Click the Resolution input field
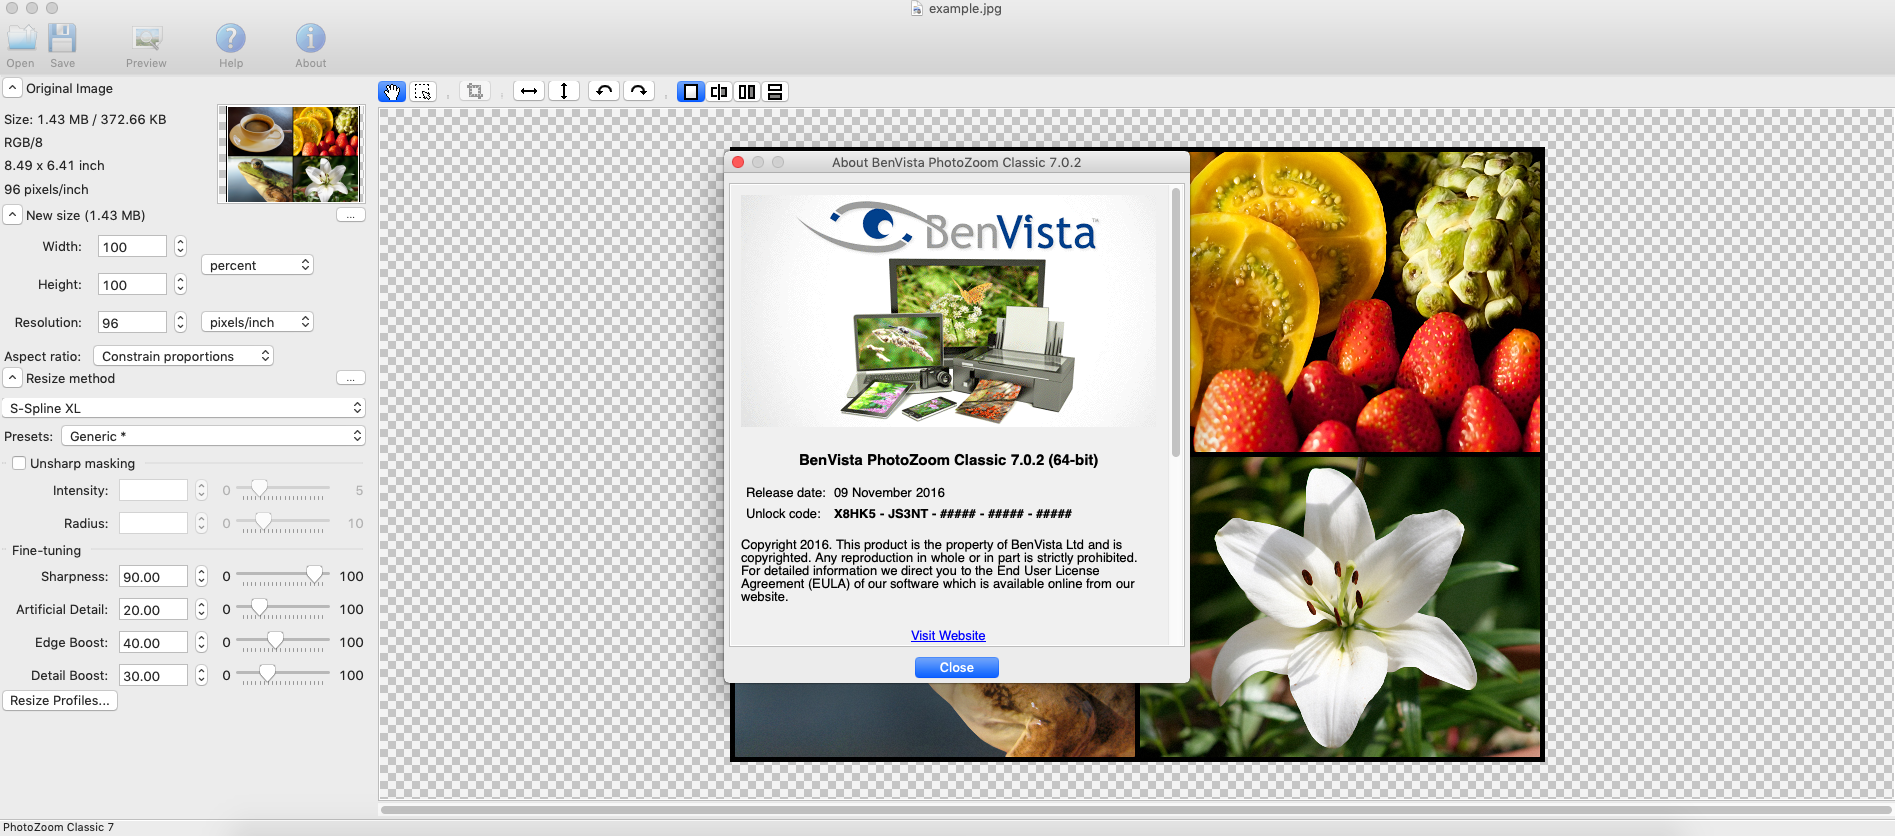This screenshot has height=836, width=1895. click(x=132, y=322)
